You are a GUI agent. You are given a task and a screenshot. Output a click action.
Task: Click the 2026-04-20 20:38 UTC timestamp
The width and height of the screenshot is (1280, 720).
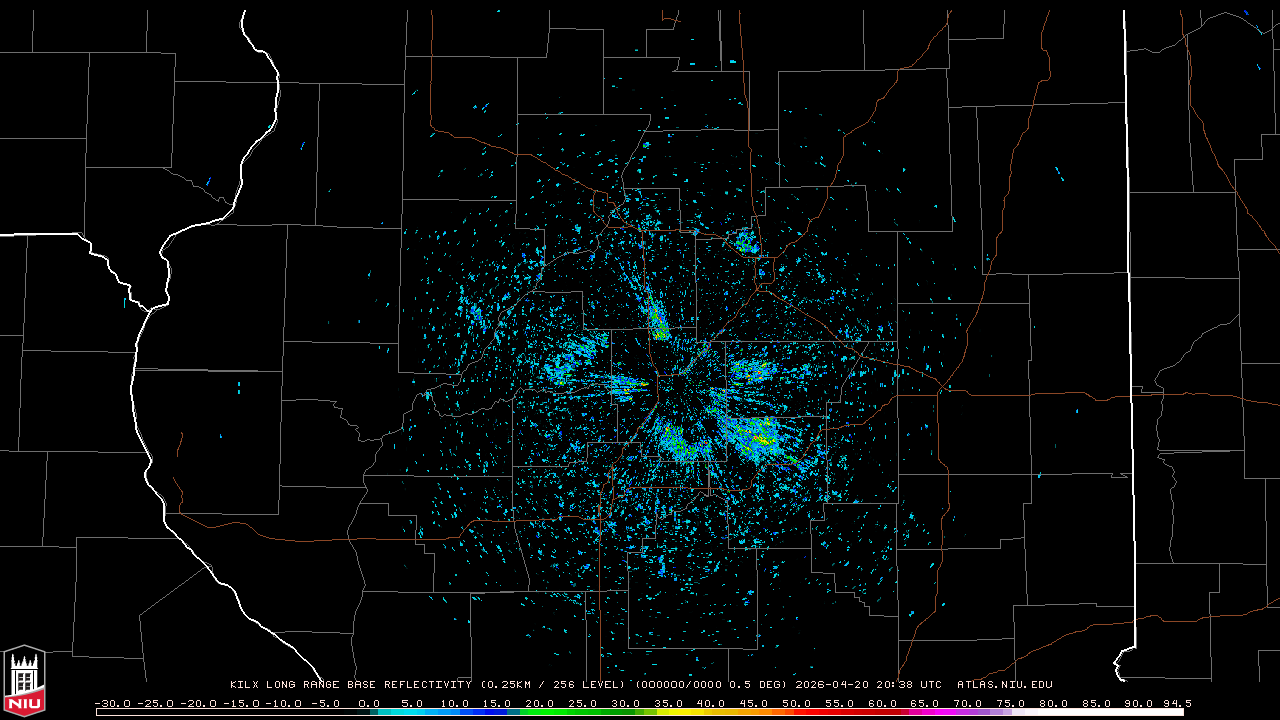pos(868,685)
